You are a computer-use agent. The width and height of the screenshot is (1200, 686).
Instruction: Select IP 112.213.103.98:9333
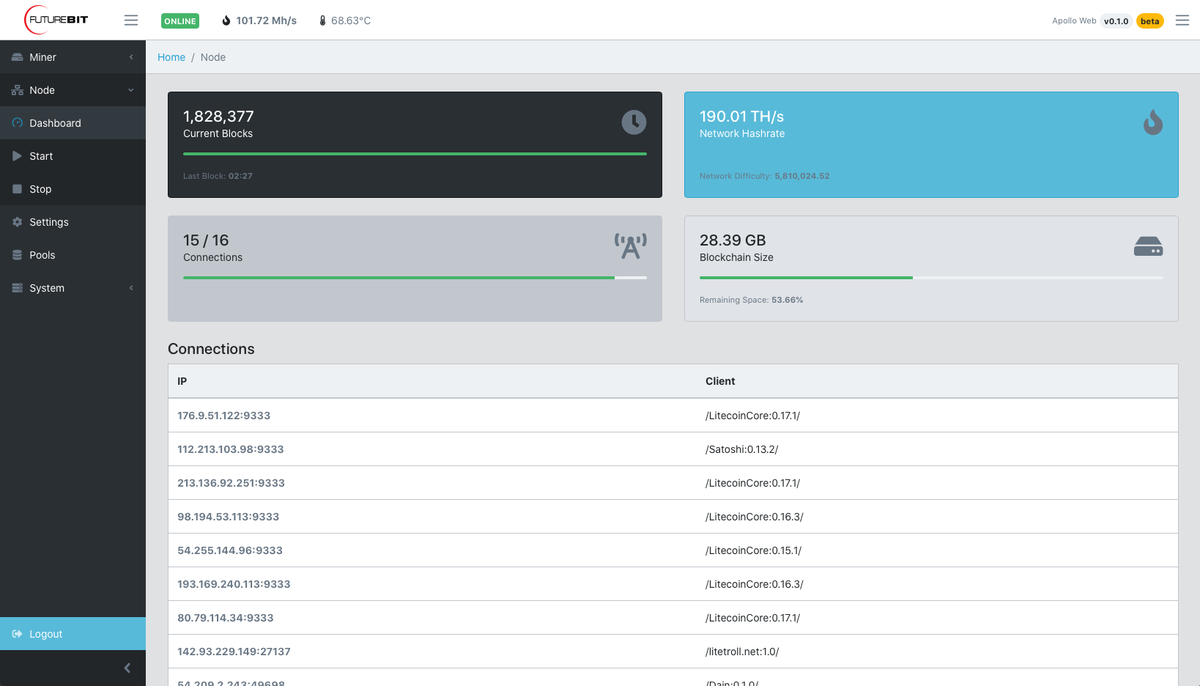click(231, 449)
